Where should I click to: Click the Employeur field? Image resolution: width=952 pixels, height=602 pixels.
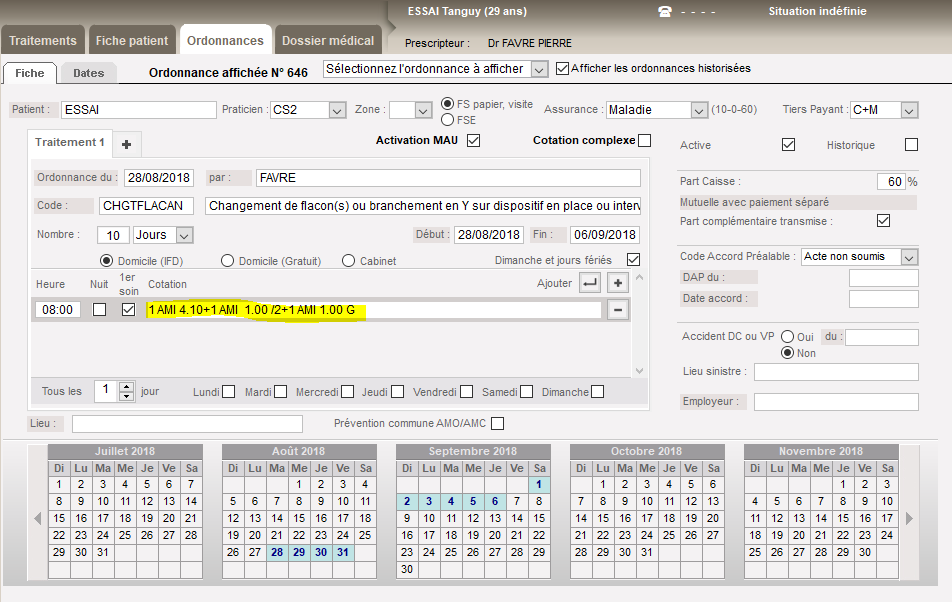(836, 402)
